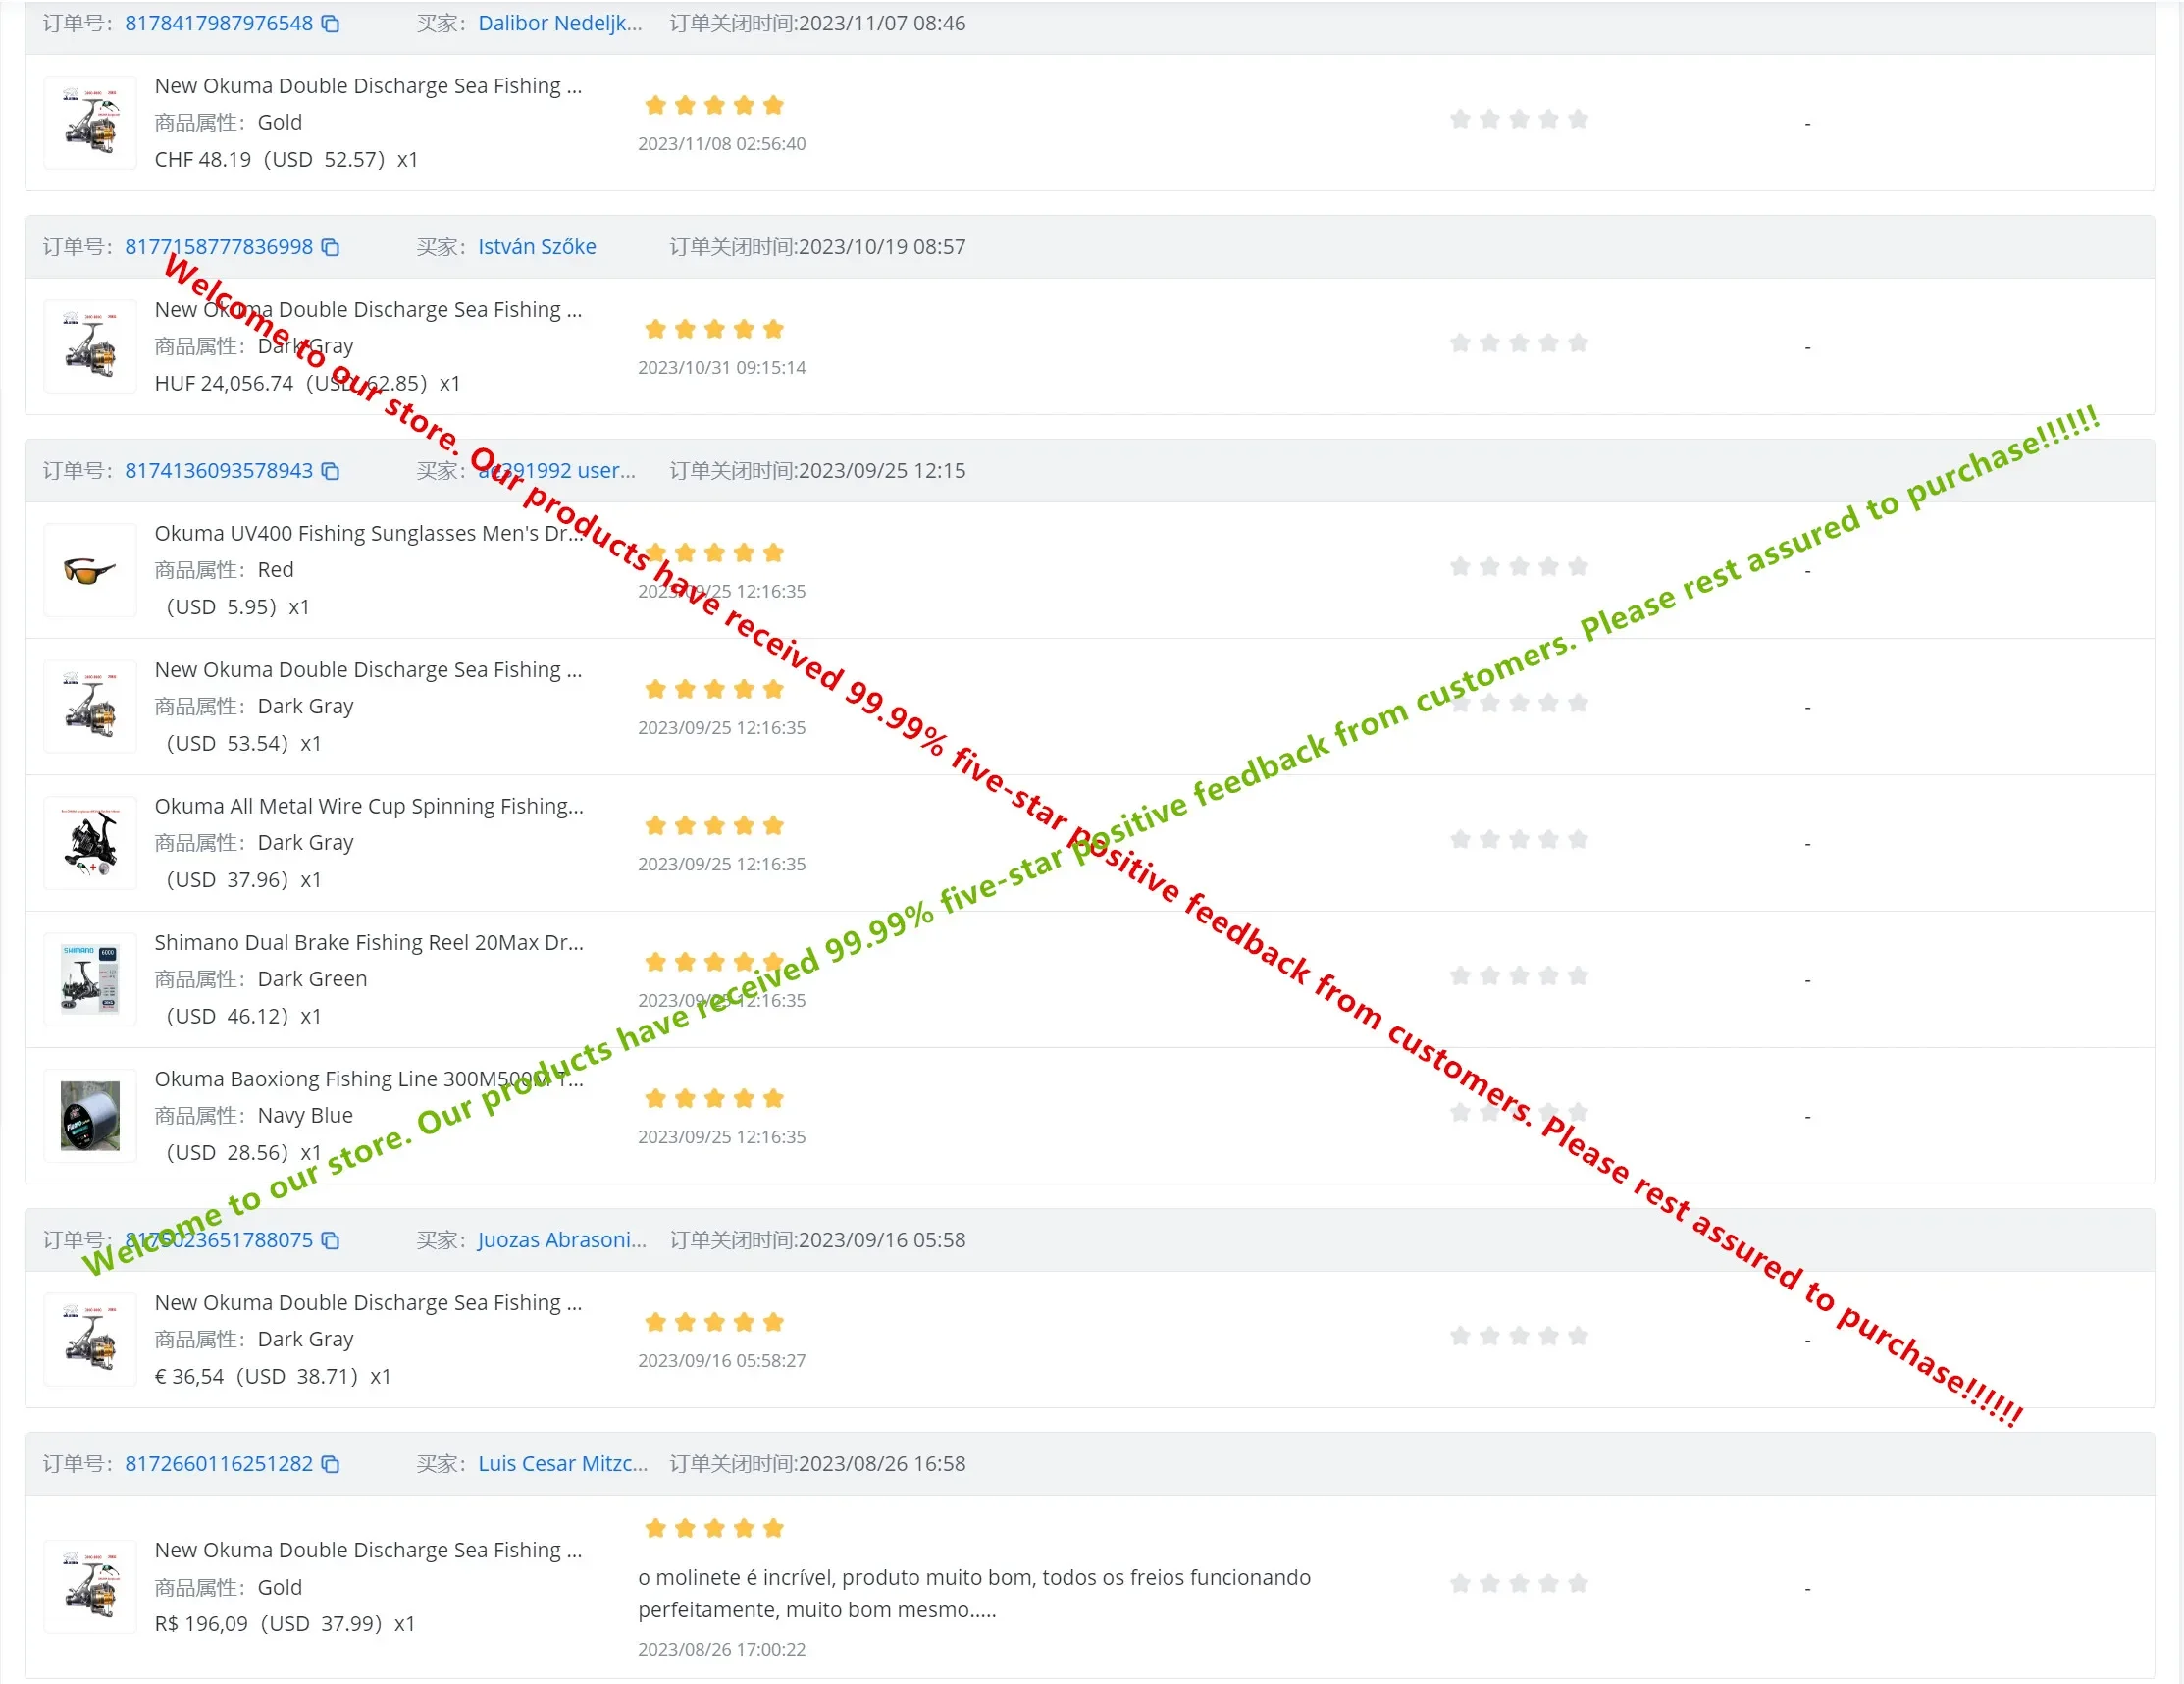This screenshot has height=1684, width=2184.
Task: Open buyer Dalibor Nedeljk... profile
Action: click(559, 23)
